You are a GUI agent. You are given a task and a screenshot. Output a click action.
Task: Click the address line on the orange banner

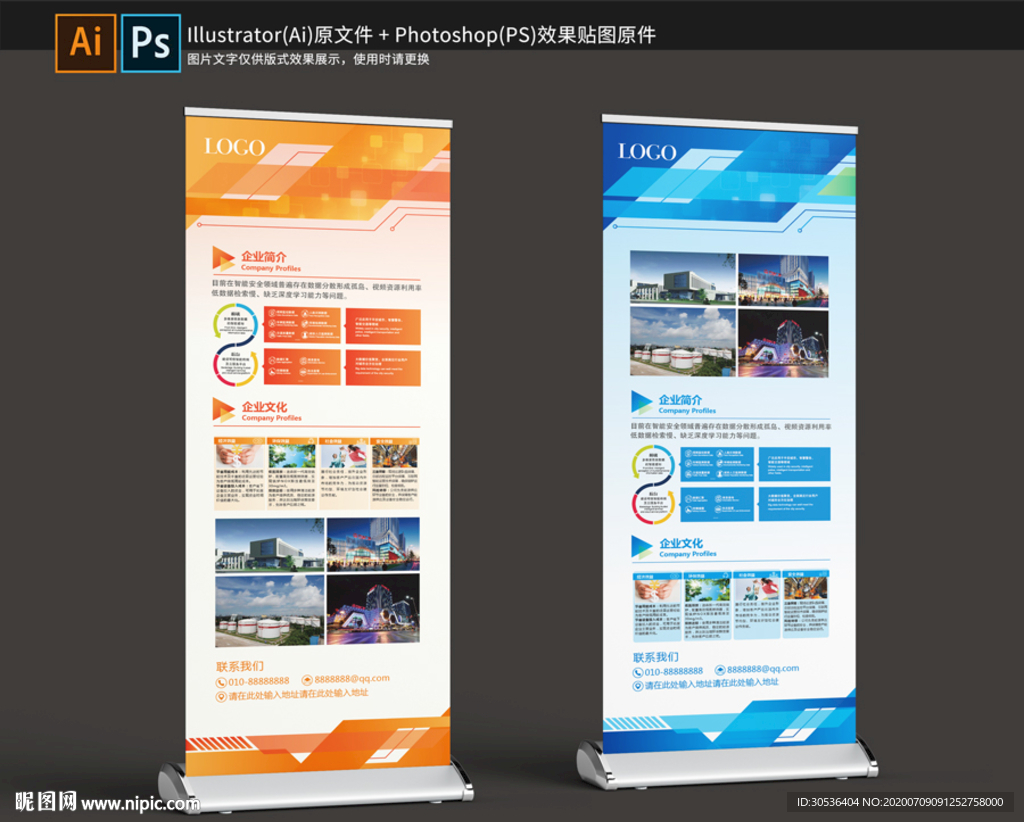pos(298,694)
